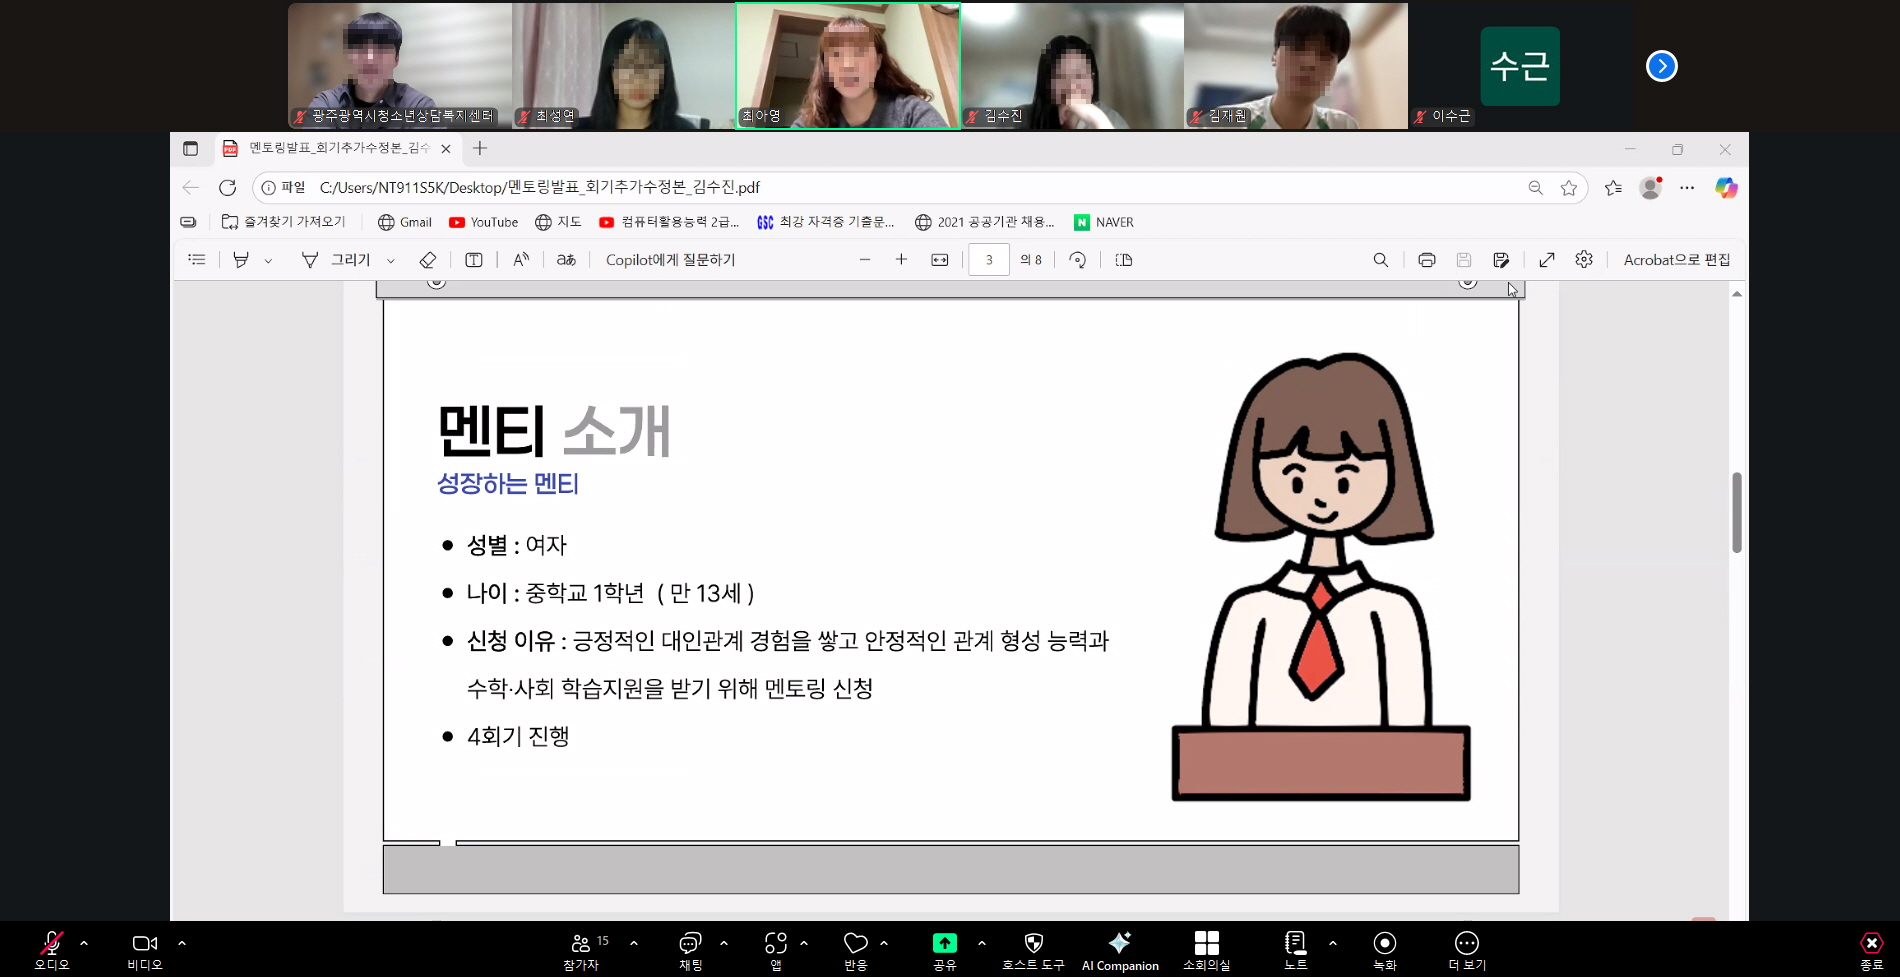
Task: Open the table of contents sidebar icon
Action: [x=197, y=260]
